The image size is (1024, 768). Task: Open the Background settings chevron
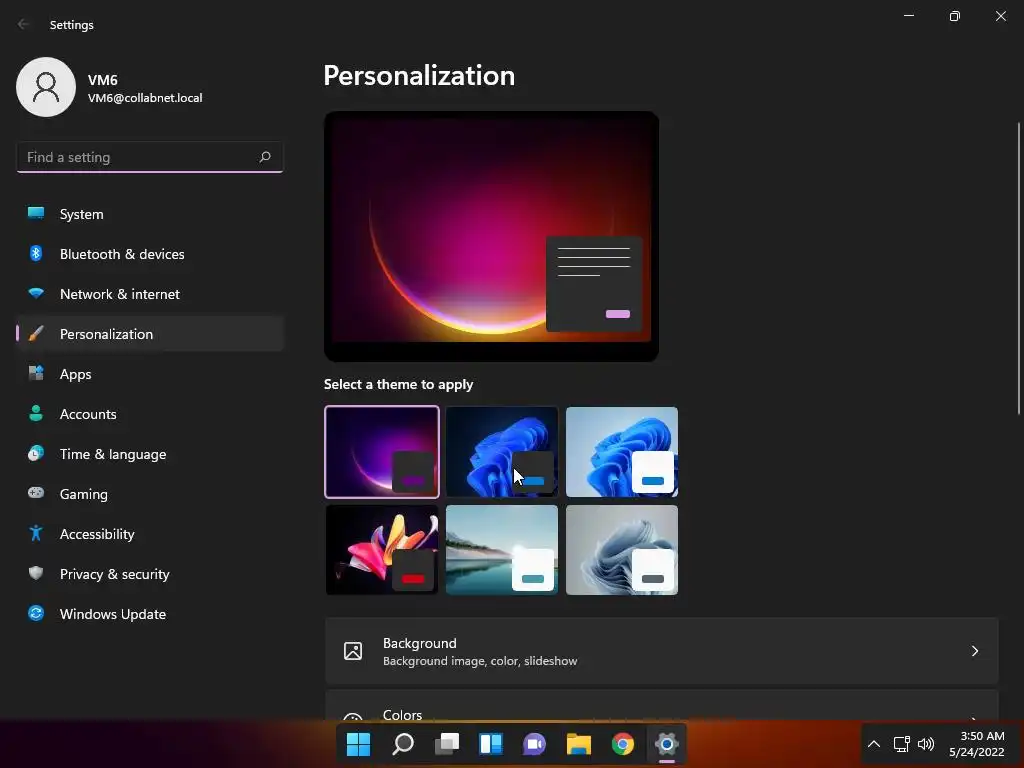(974, 651)
